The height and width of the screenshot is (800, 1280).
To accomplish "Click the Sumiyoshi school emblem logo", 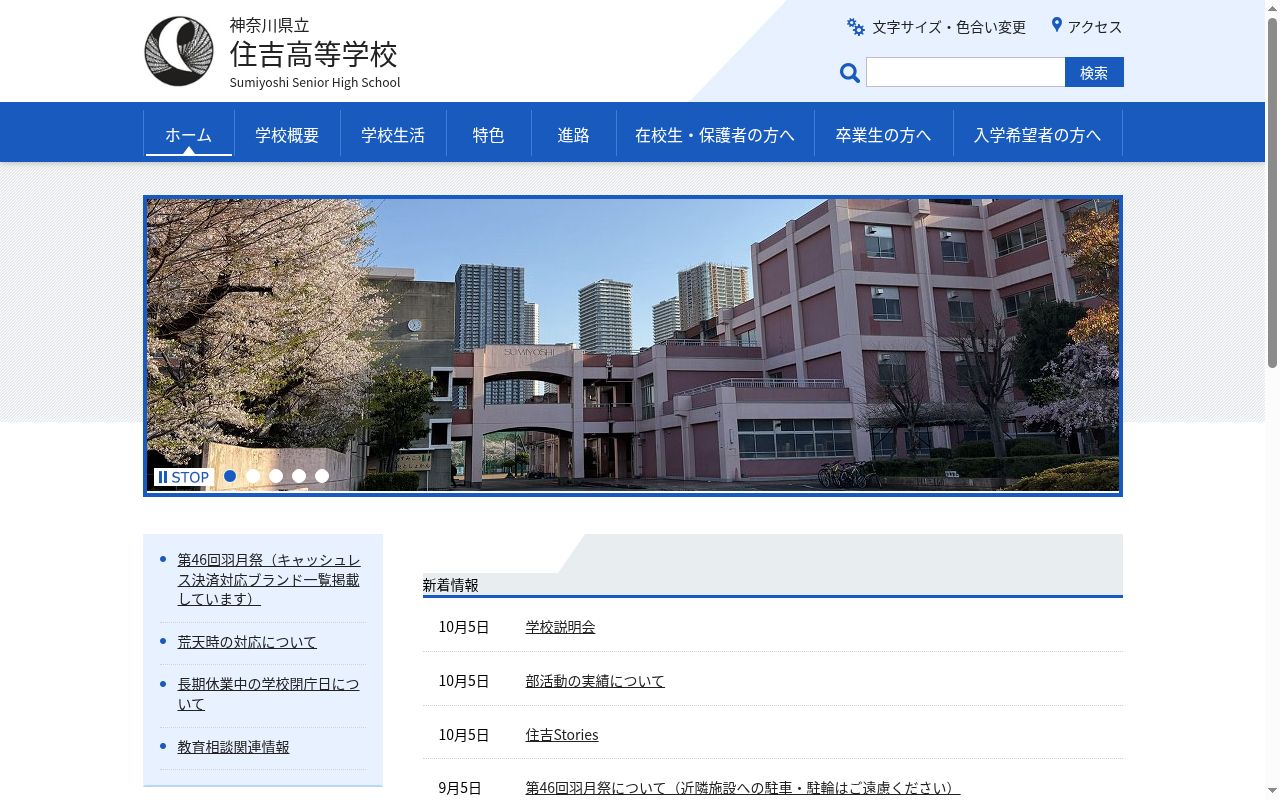I will (x=179, y=51).
